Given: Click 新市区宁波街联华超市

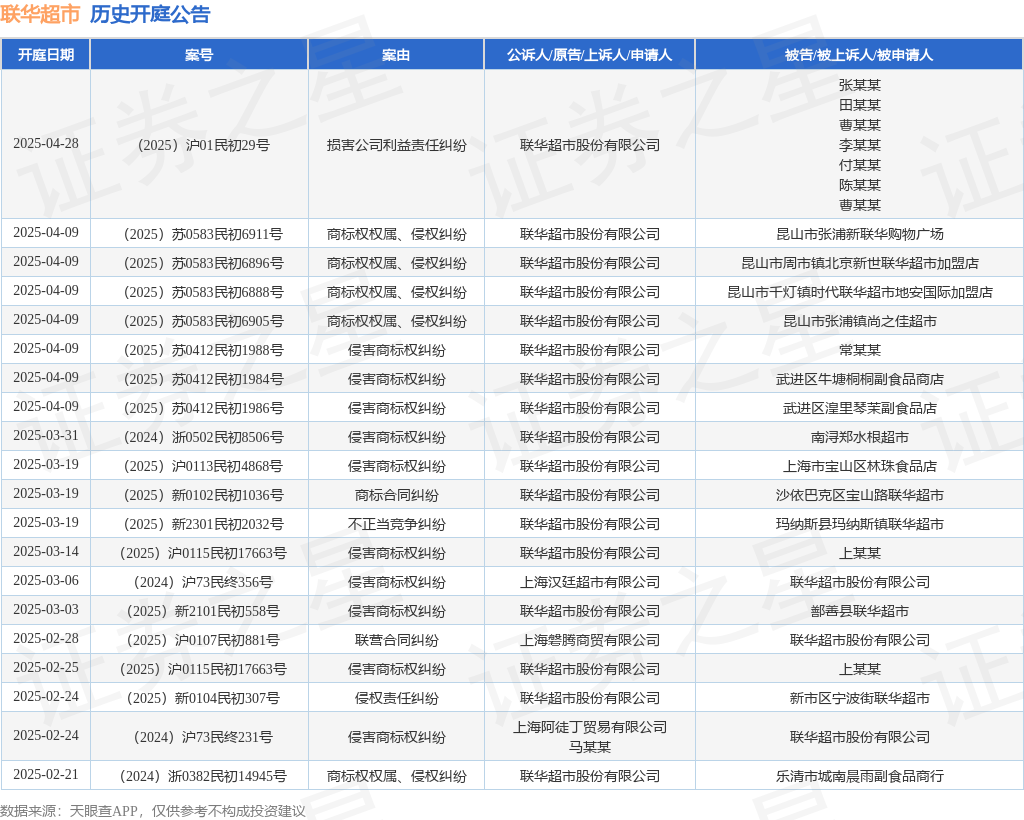Looking at the screenshot, I should pyautogui.click(x=859, y=699).
